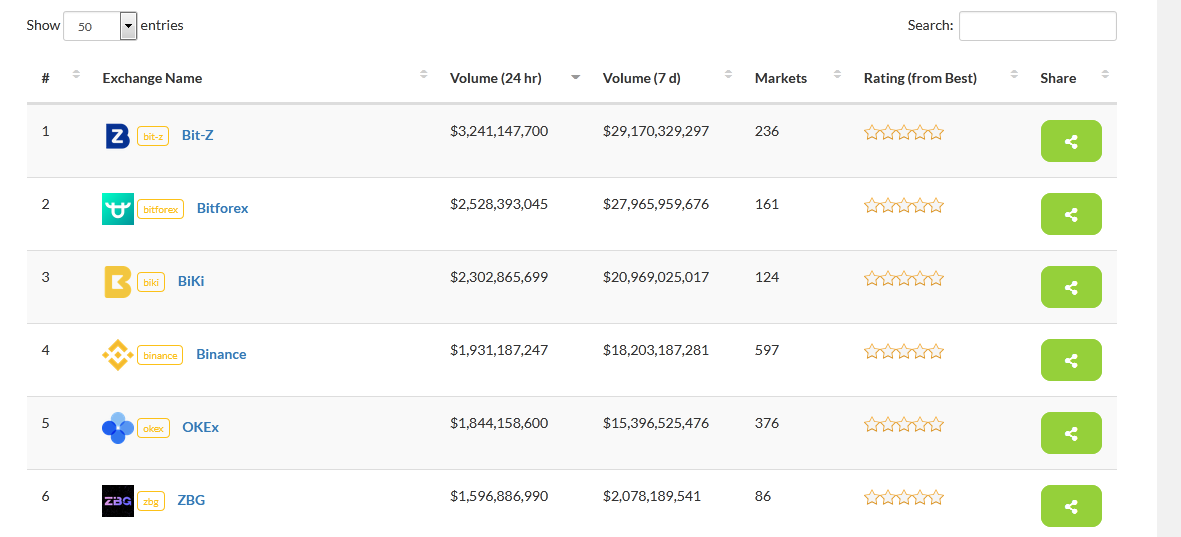Open the Bitforex exchange link
The image size is (1181, 537).
click(x=222, y=209)
